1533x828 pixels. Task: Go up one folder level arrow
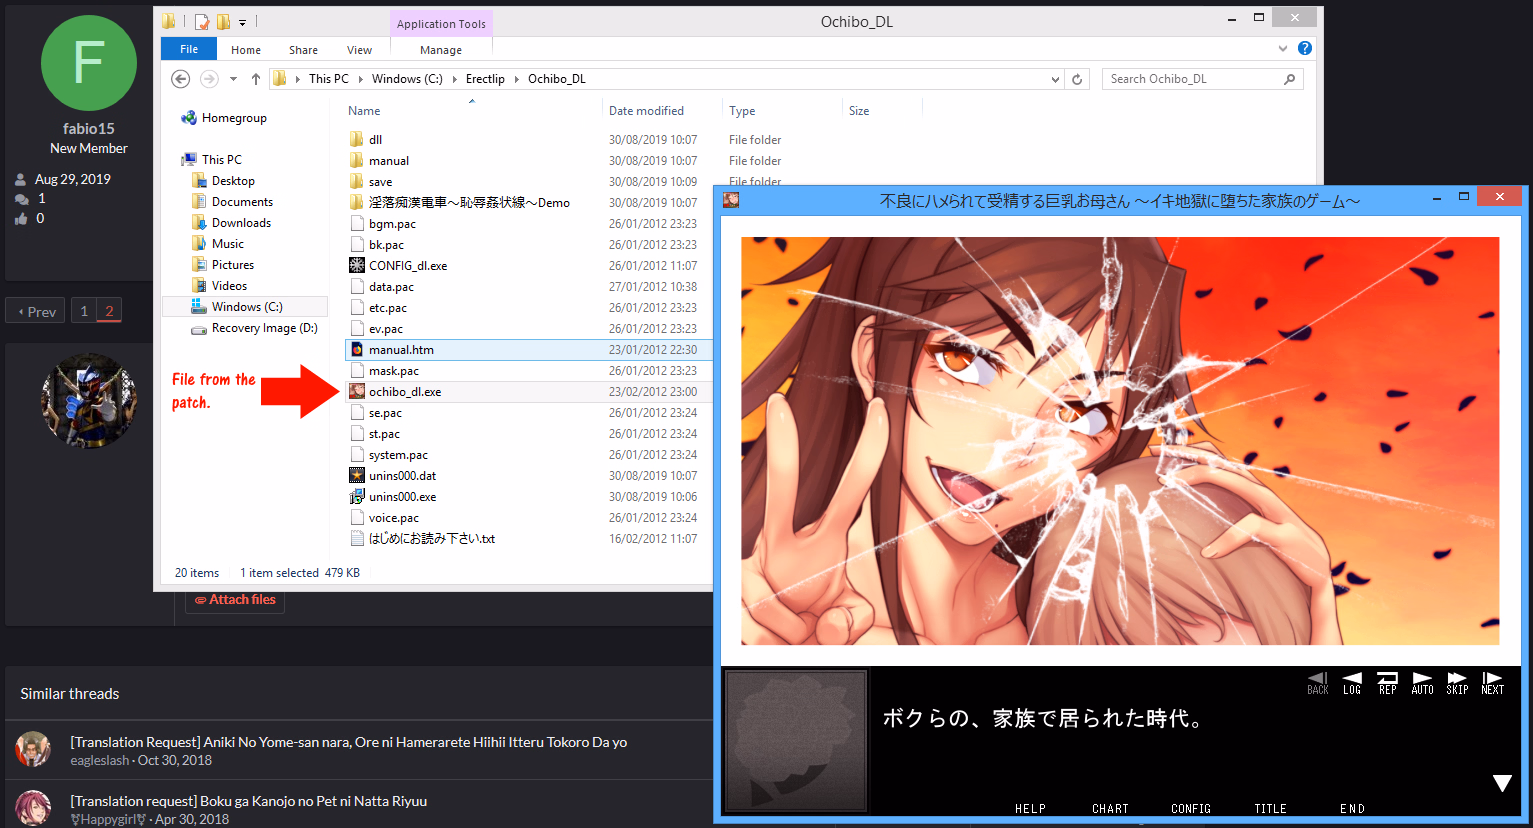(256, 79)
